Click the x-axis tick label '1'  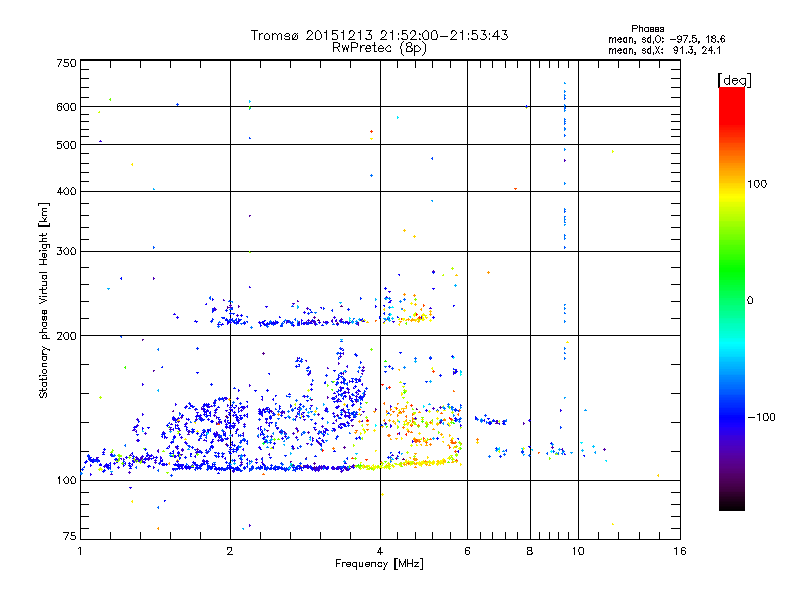pos(80,551)
